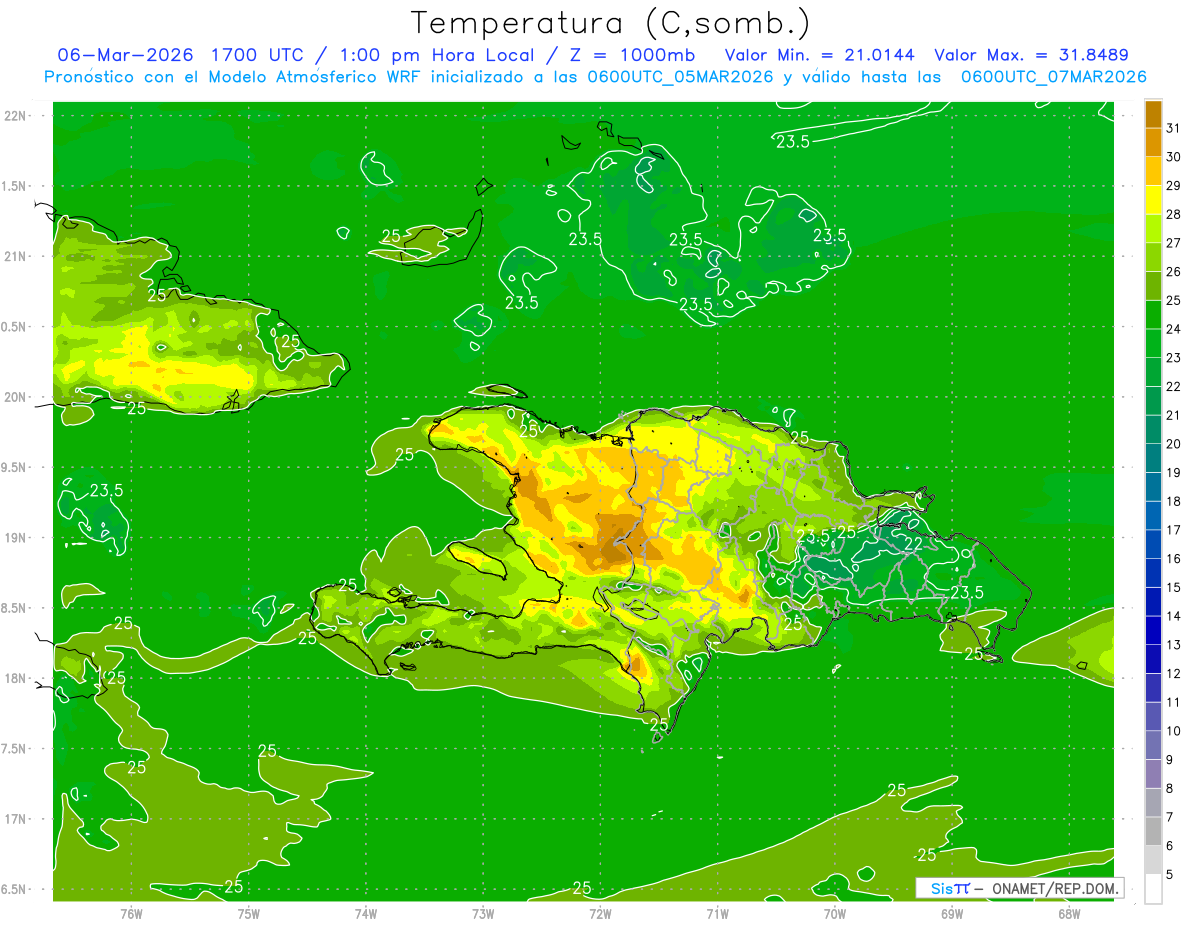Click the '70W' longitude axis label

(x=835, y=914)
